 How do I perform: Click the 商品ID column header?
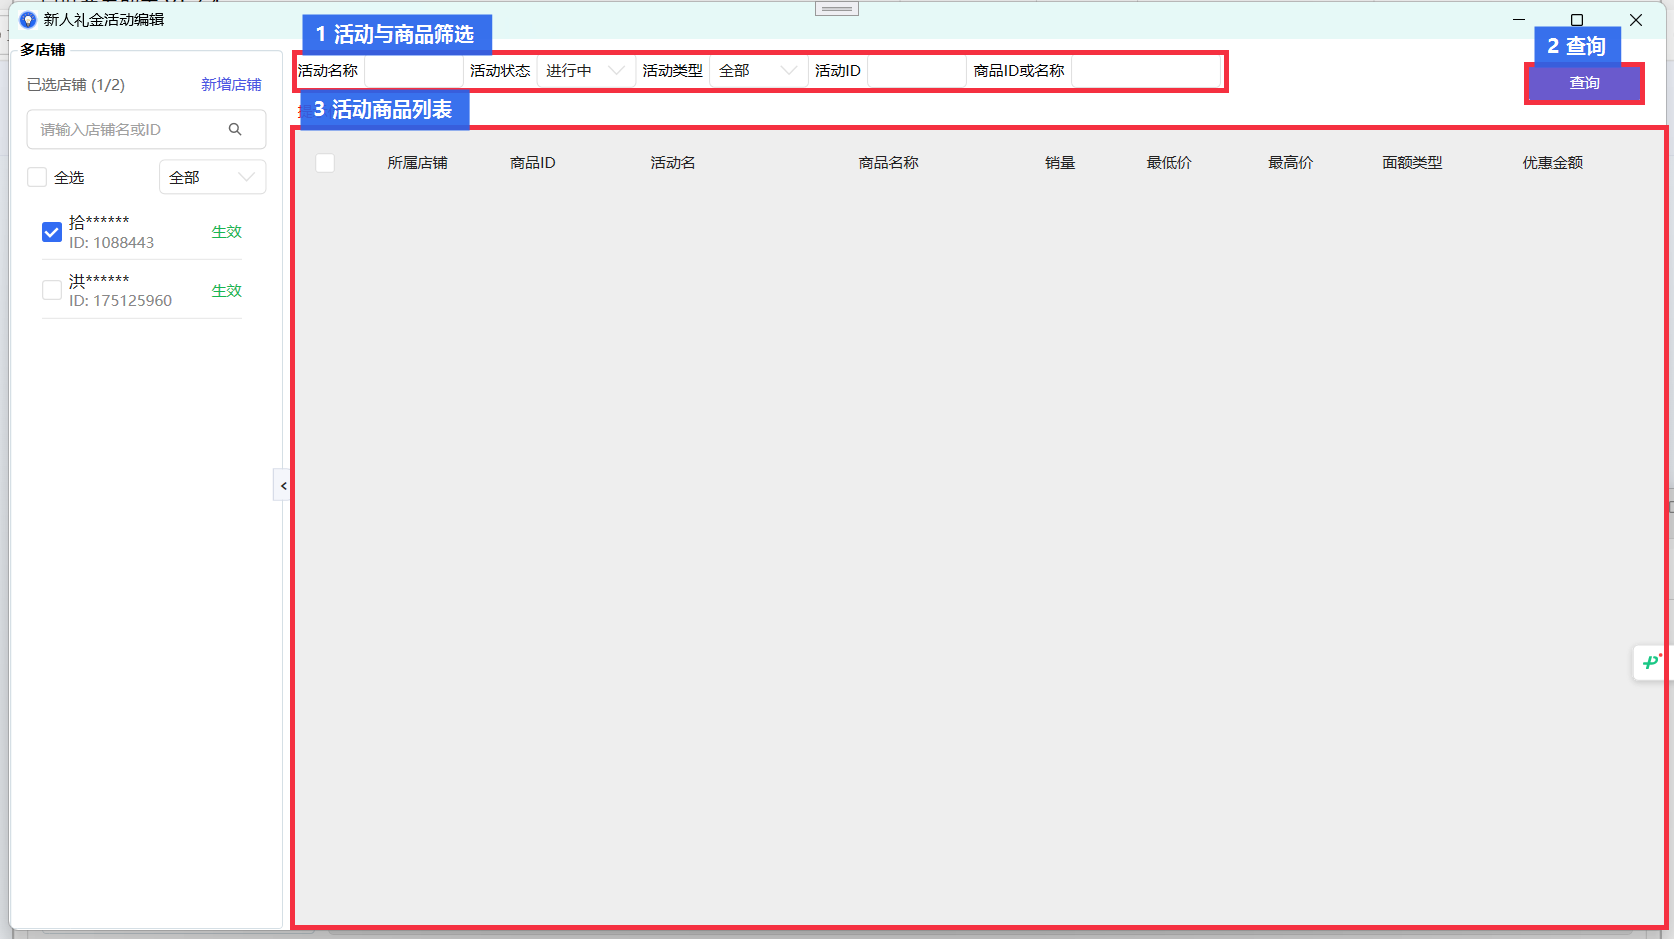tap(532, 163)
